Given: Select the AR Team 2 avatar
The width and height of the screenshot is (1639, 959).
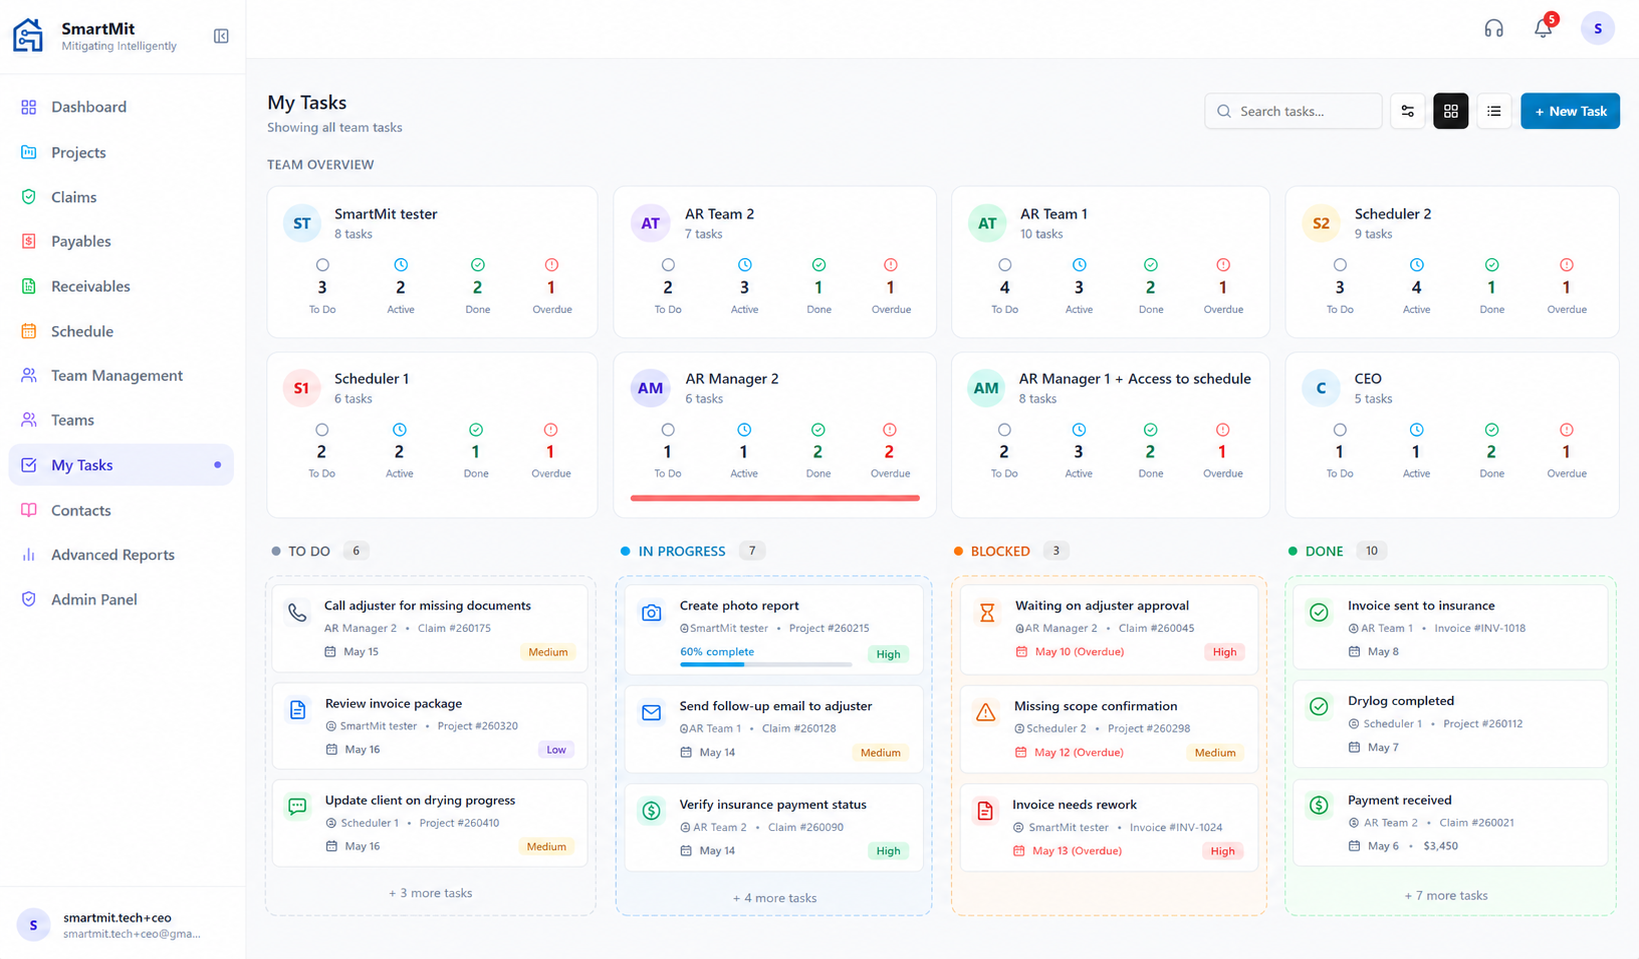Looking at the screenshot, I should (650, 223).
